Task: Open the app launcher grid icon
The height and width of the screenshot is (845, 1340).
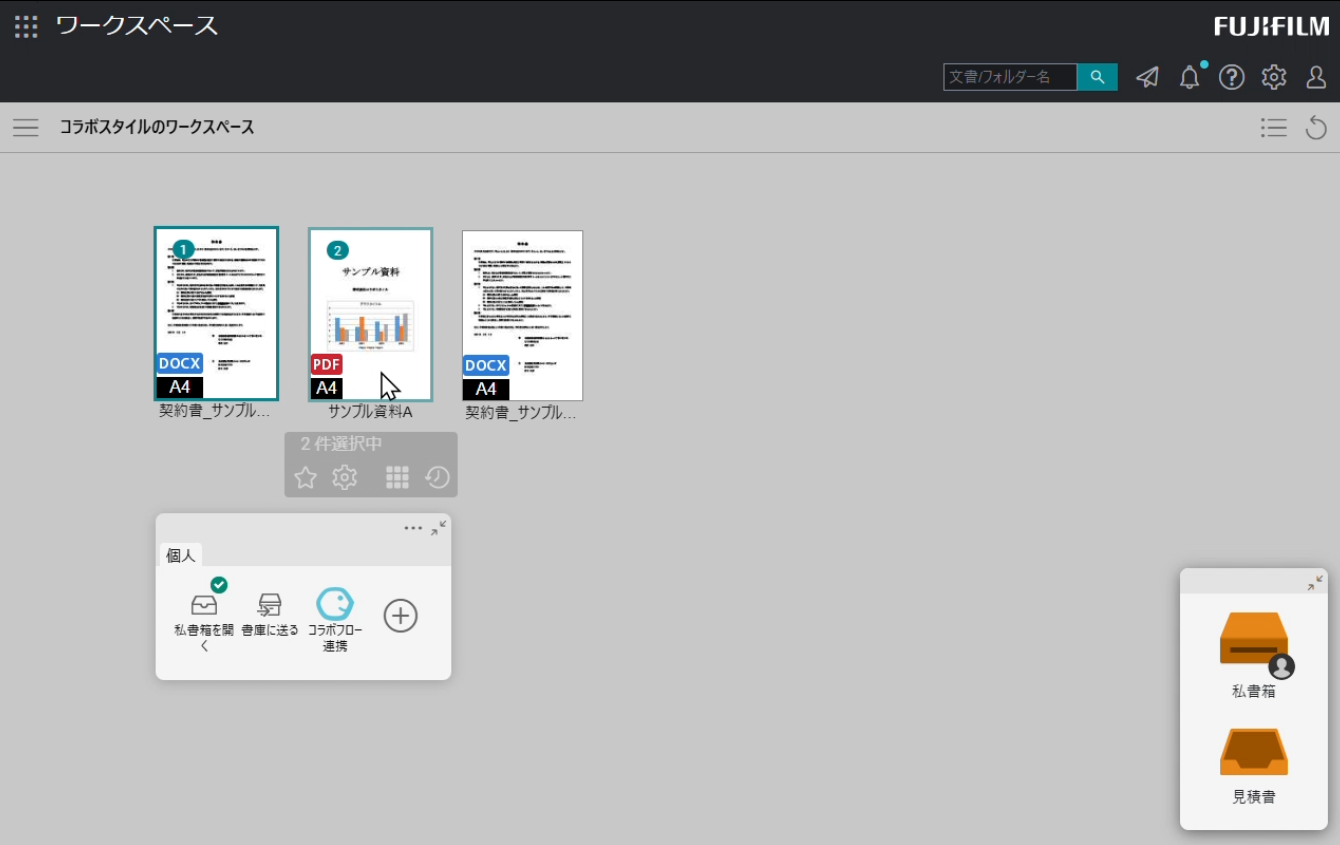Action: point(26,26)
